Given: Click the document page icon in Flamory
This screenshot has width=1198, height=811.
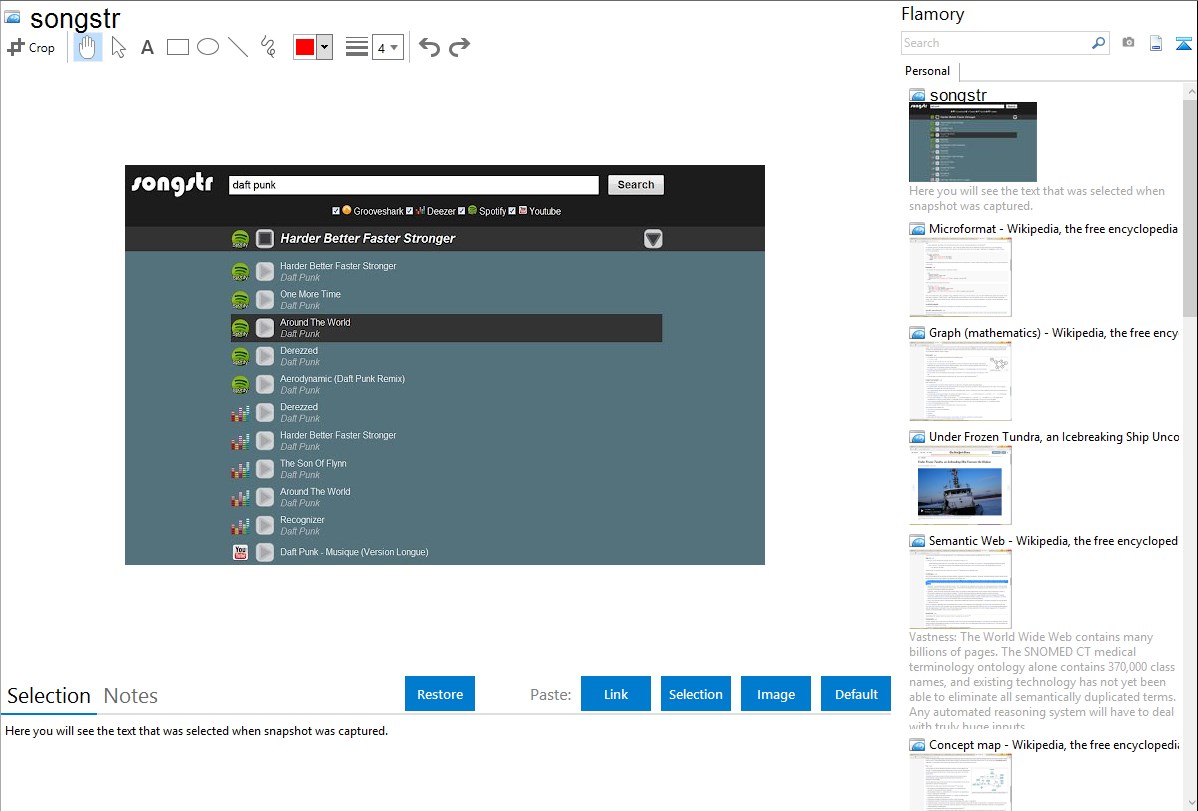Looking at the screenshot, I should (x=1156, y=43).
